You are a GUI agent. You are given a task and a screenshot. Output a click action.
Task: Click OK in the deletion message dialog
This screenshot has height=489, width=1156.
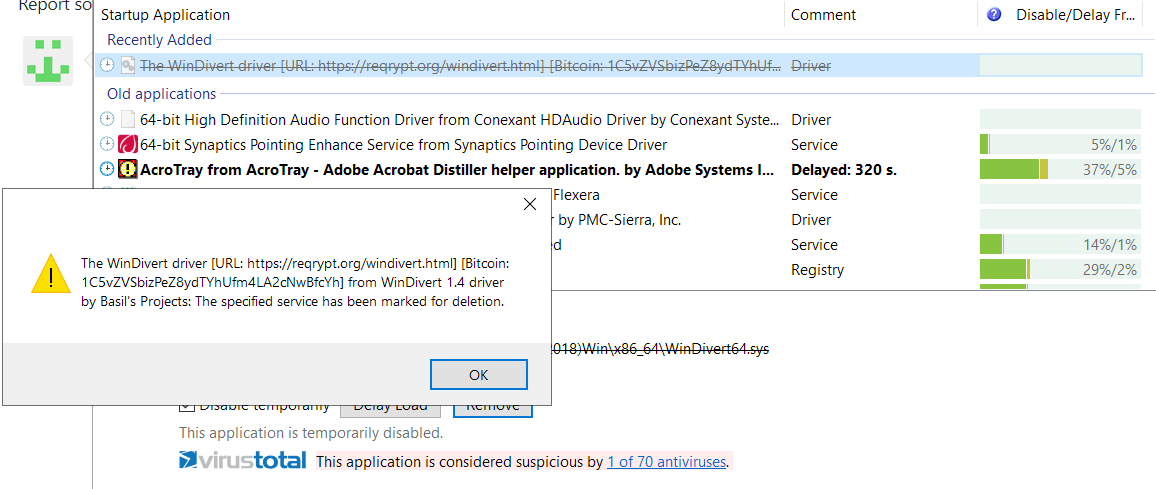coord(478,375)
